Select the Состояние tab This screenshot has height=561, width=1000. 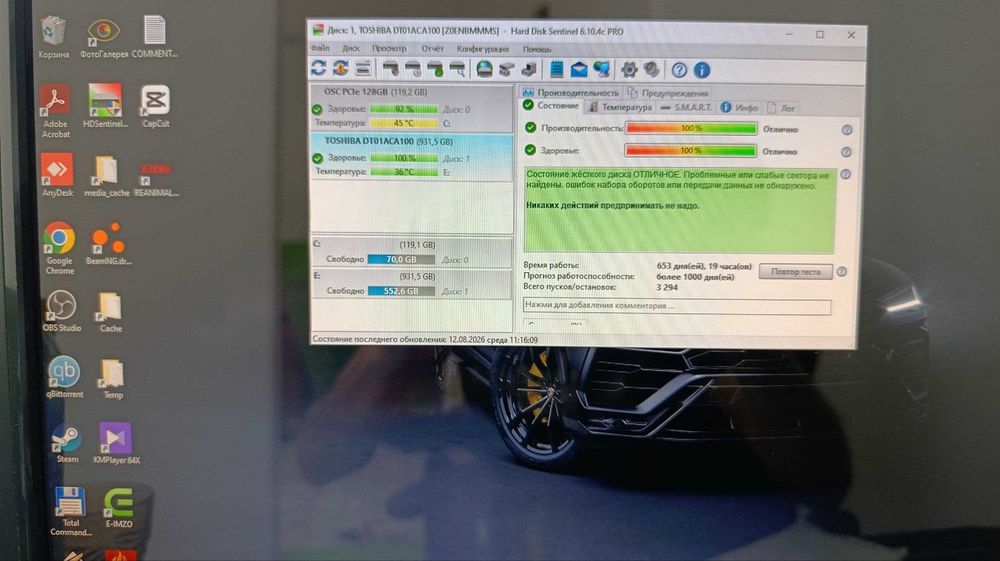click(551, 106)
